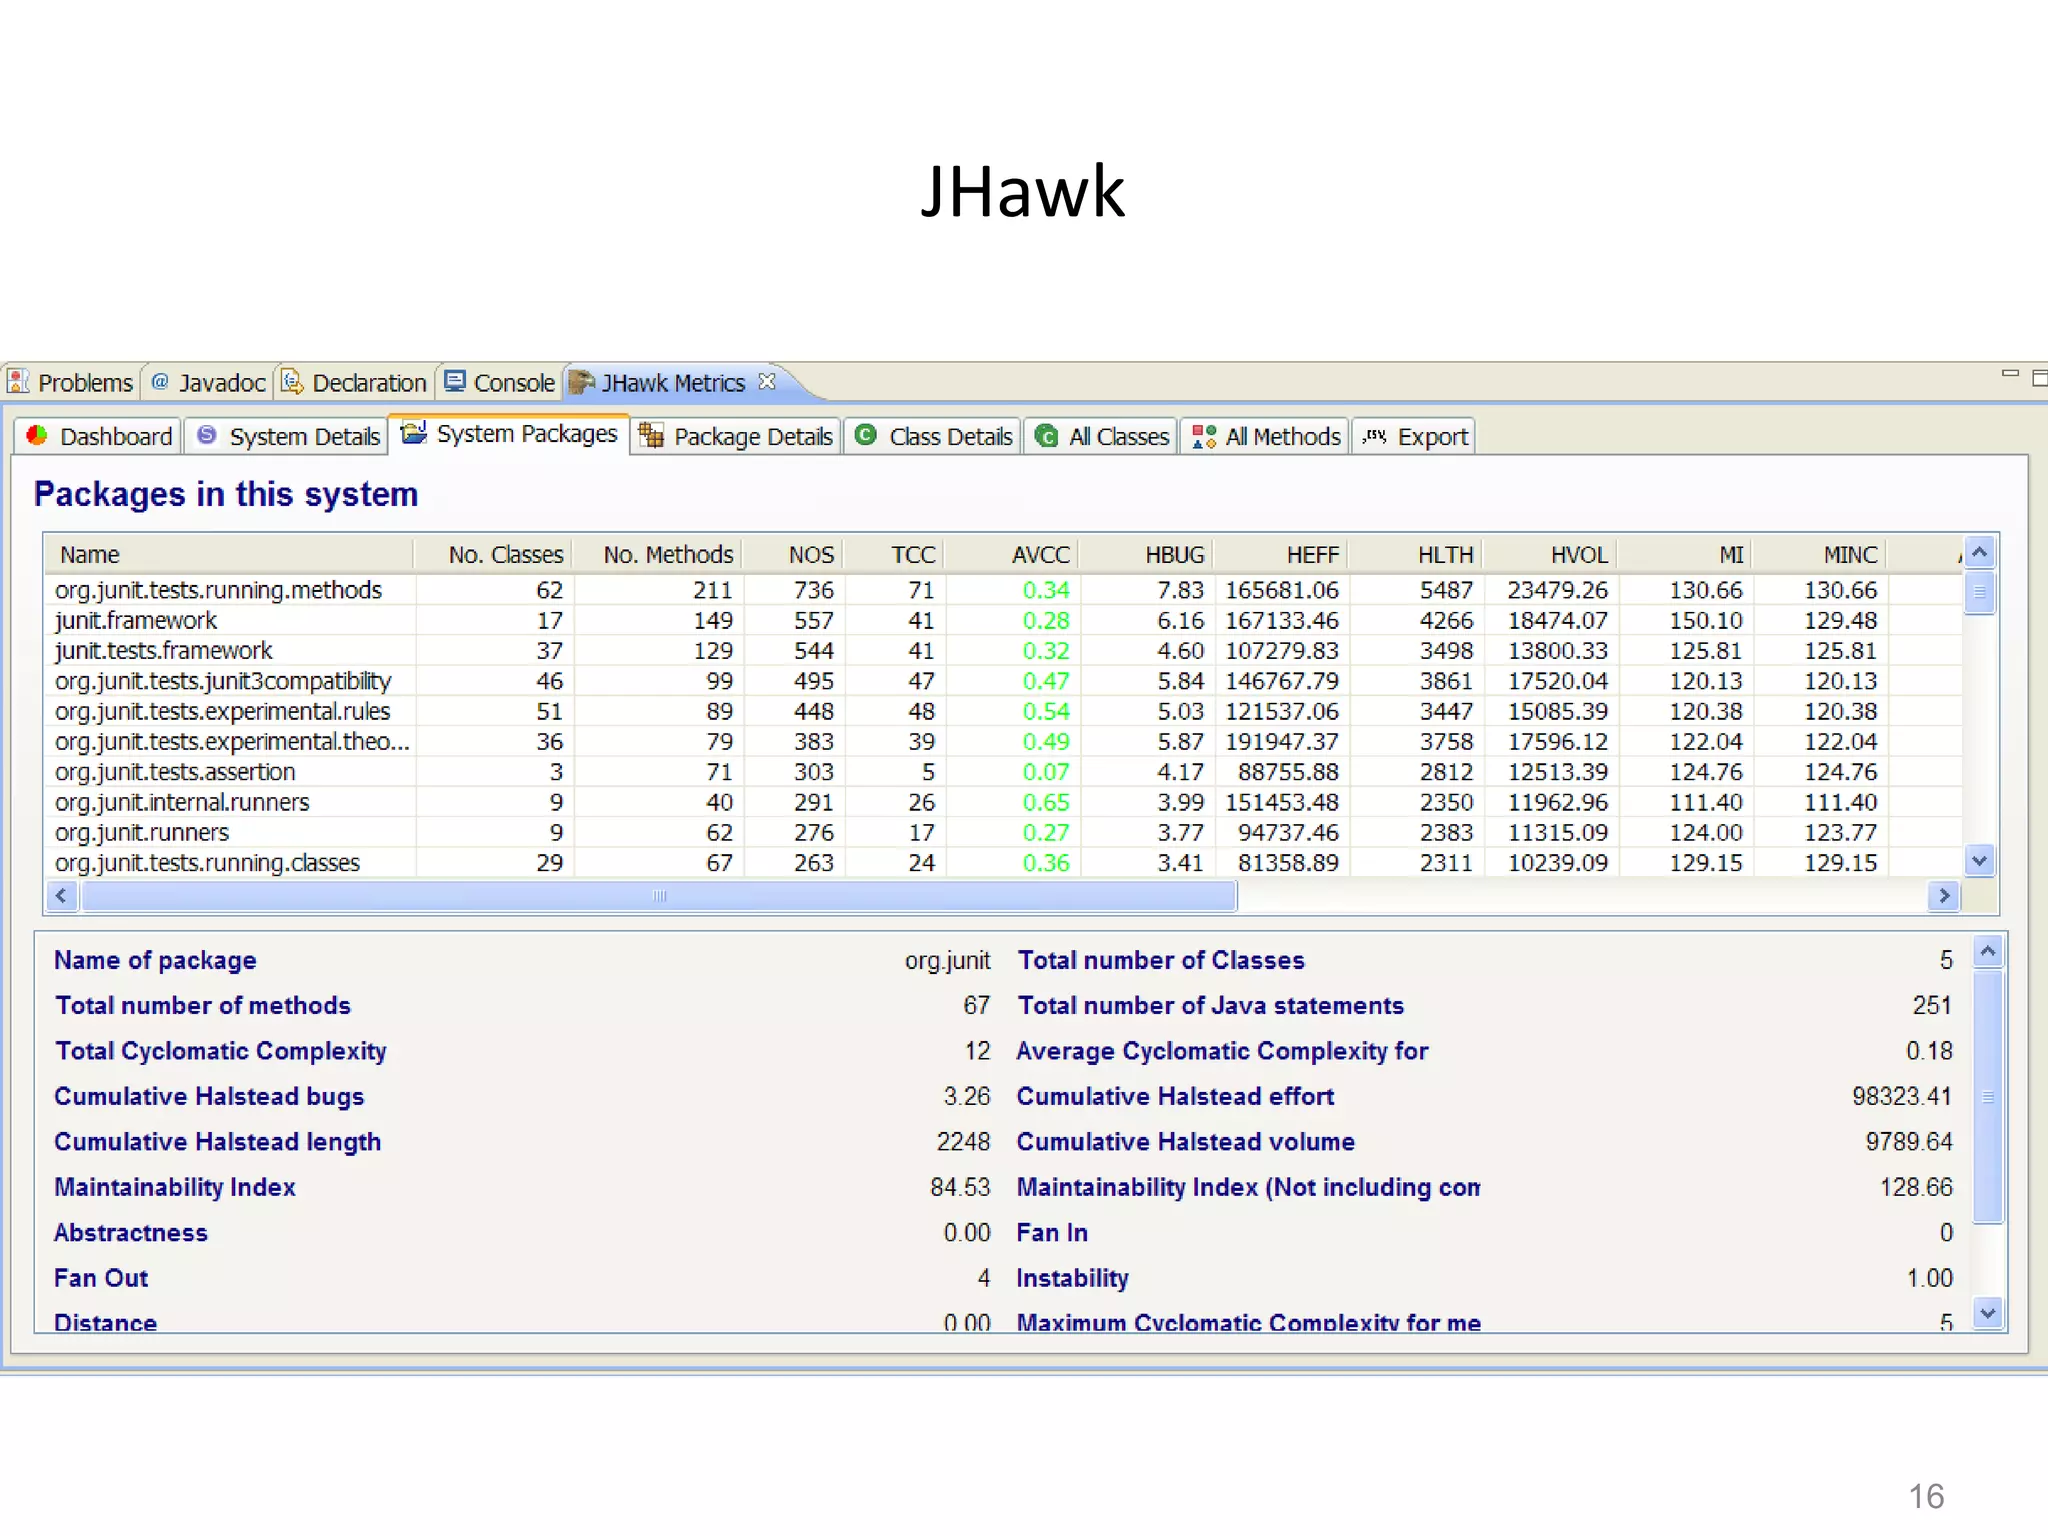Close the JHawk Metrics view tab

tap(767, 381)
